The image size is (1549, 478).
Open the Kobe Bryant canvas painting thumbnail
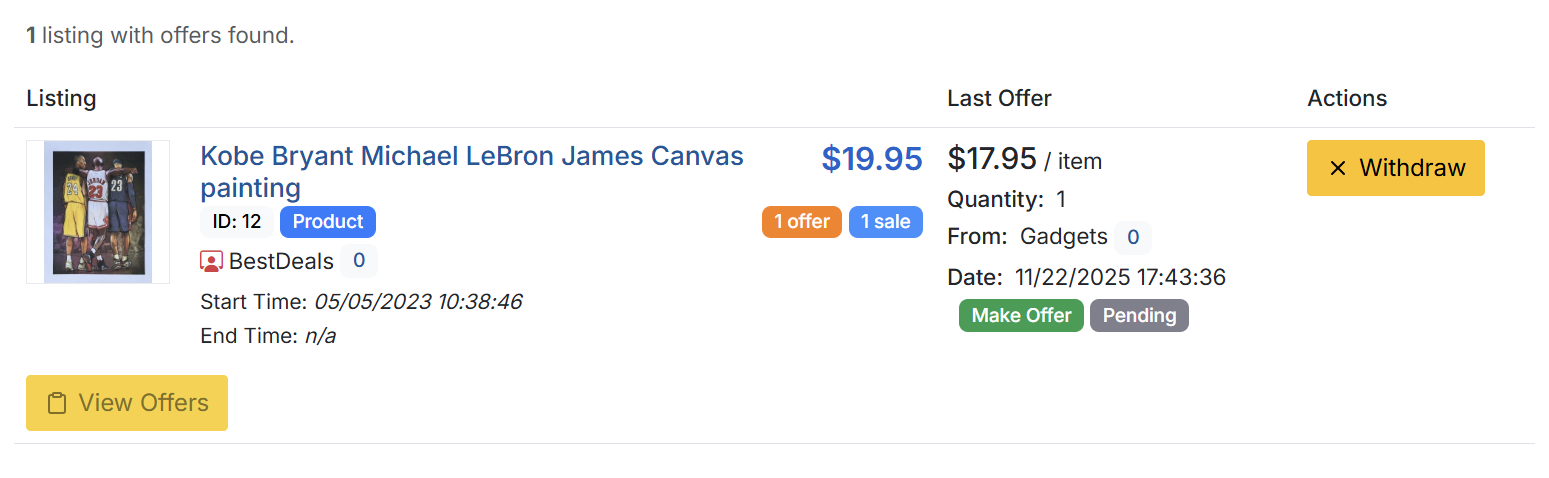coord(98,212)
